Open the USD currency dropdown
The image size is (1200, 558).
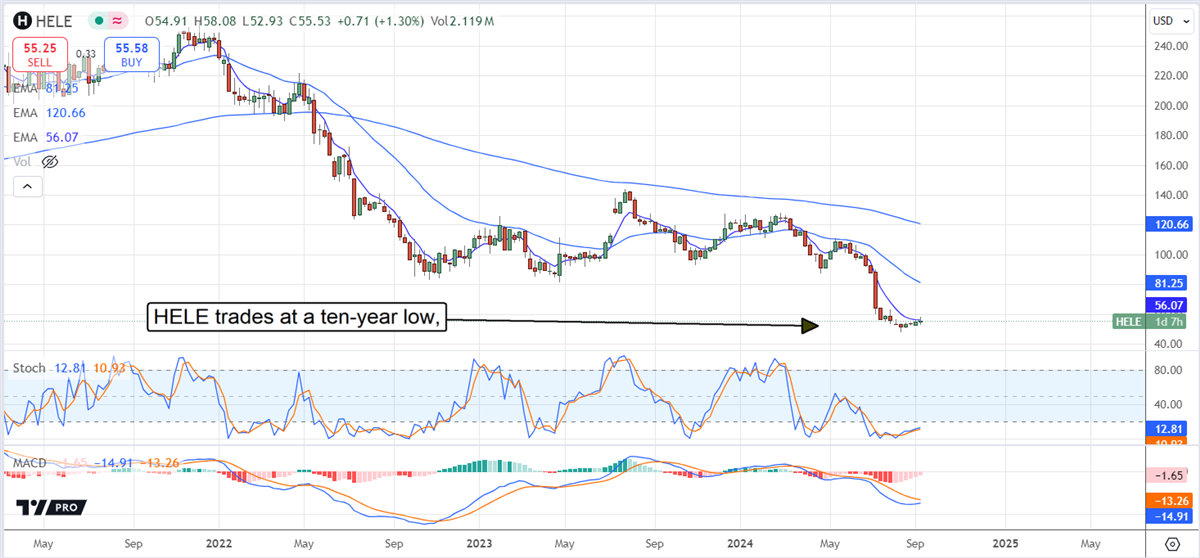1163,20
